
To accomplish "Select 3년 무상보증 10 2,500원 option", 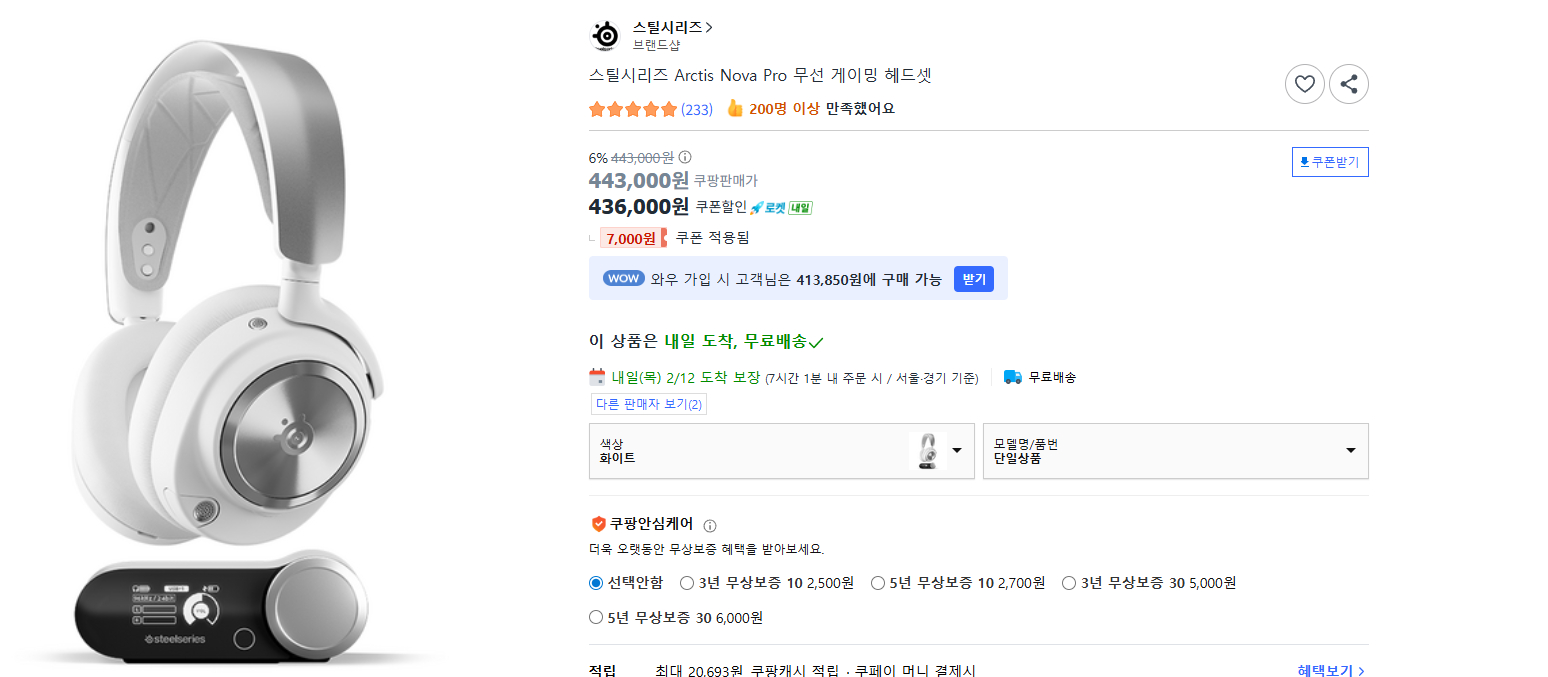I will coord(687,582).
